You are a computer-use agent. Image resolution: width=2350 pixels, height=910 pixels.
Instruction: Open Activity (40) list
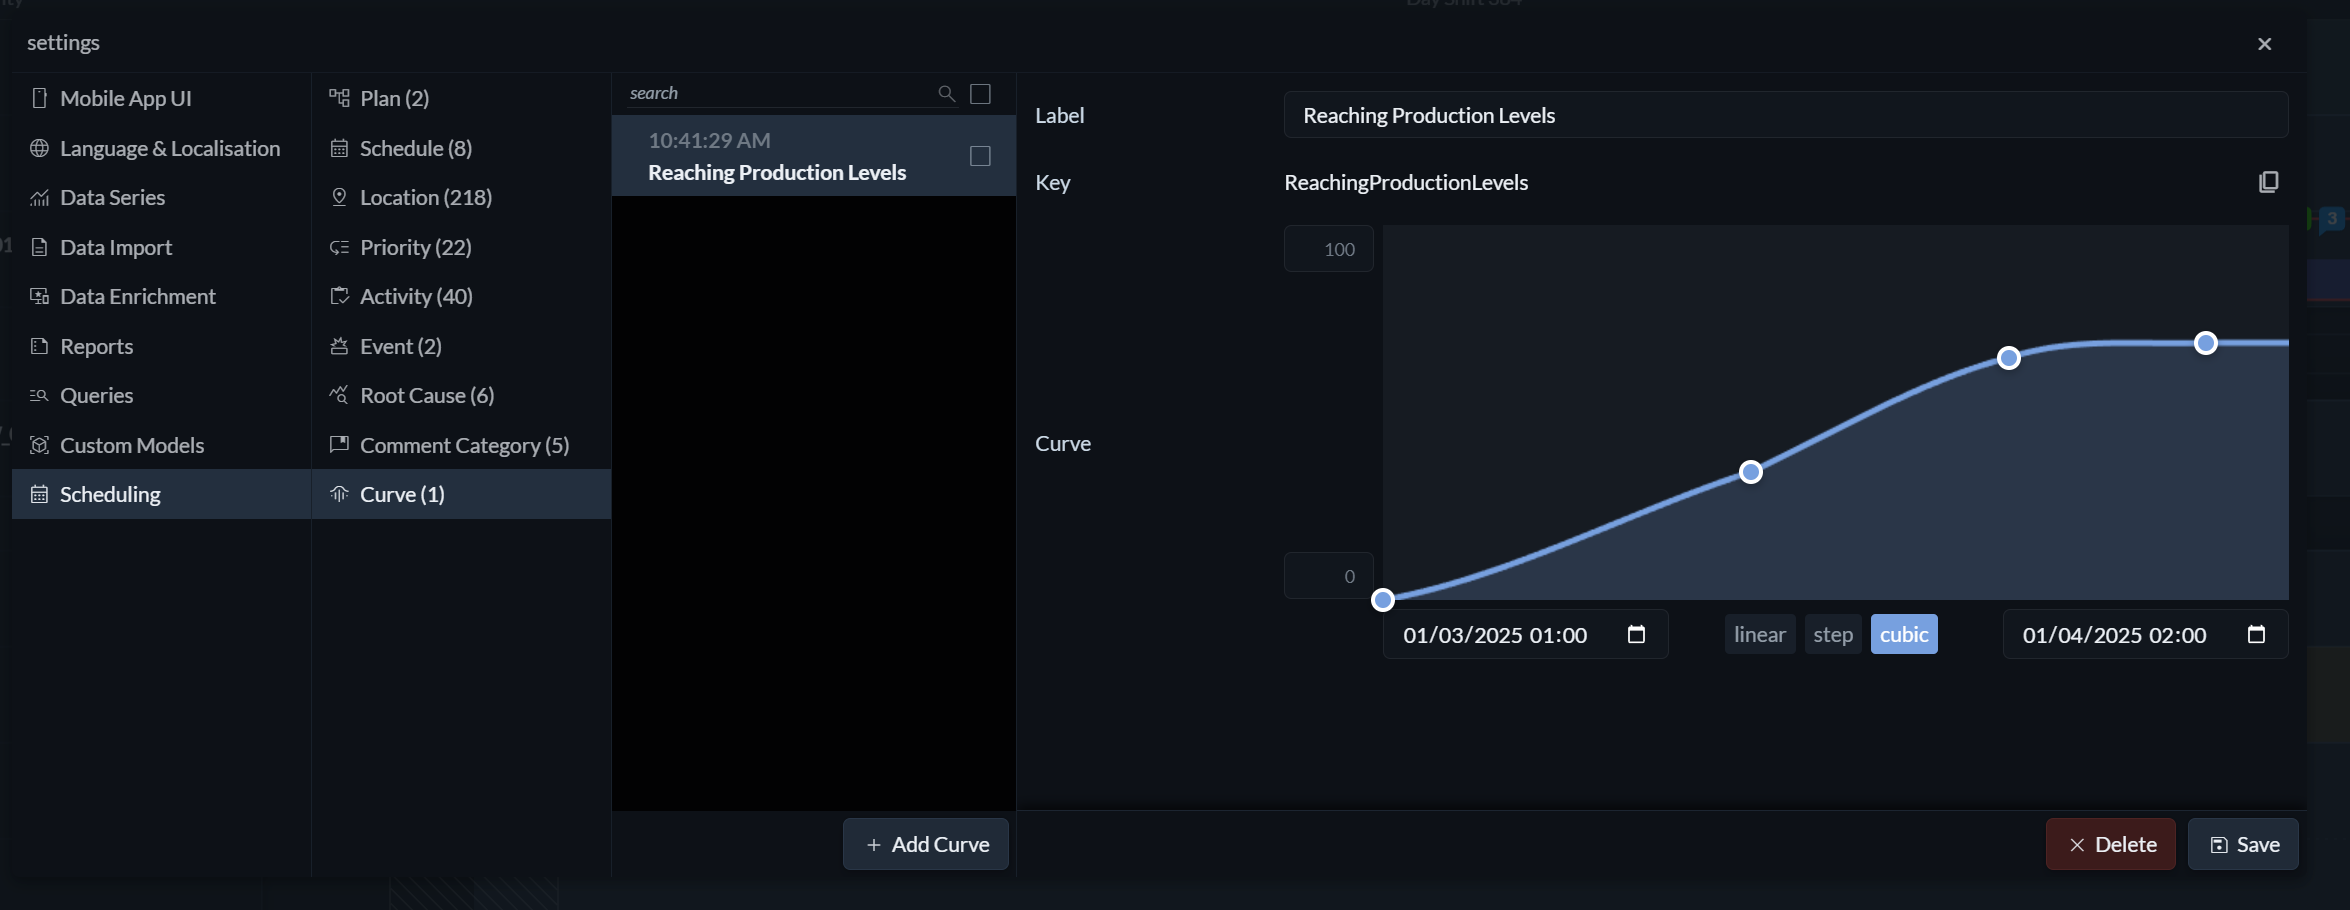(461, 296)
